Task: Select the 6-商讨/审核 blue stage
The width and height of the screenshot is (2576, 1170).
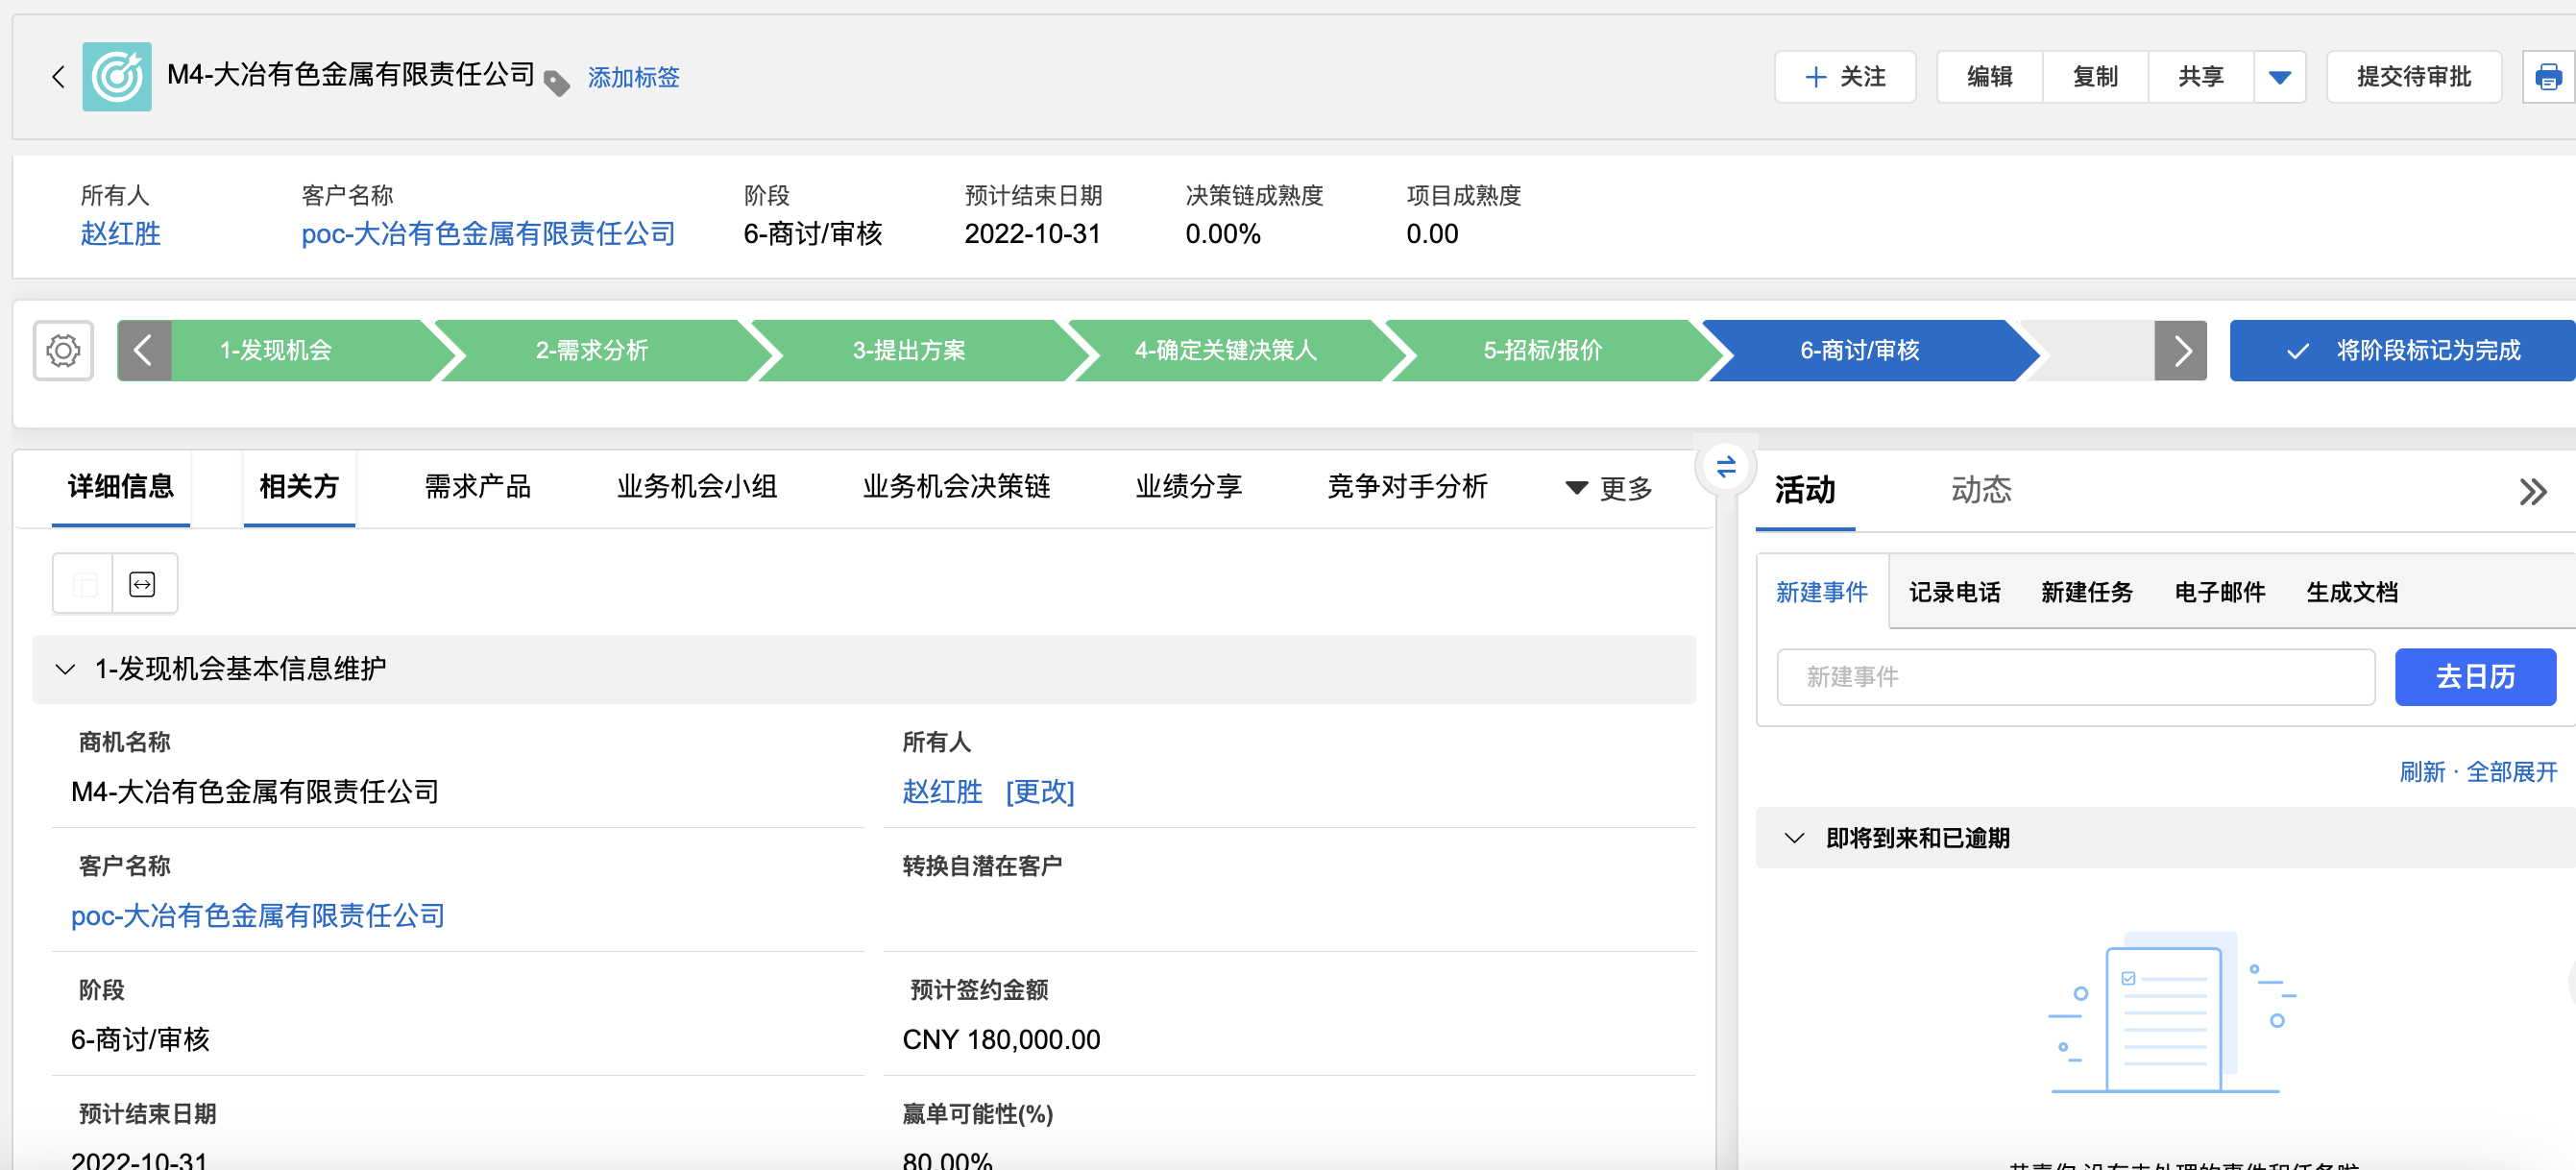Action: 1859,351
